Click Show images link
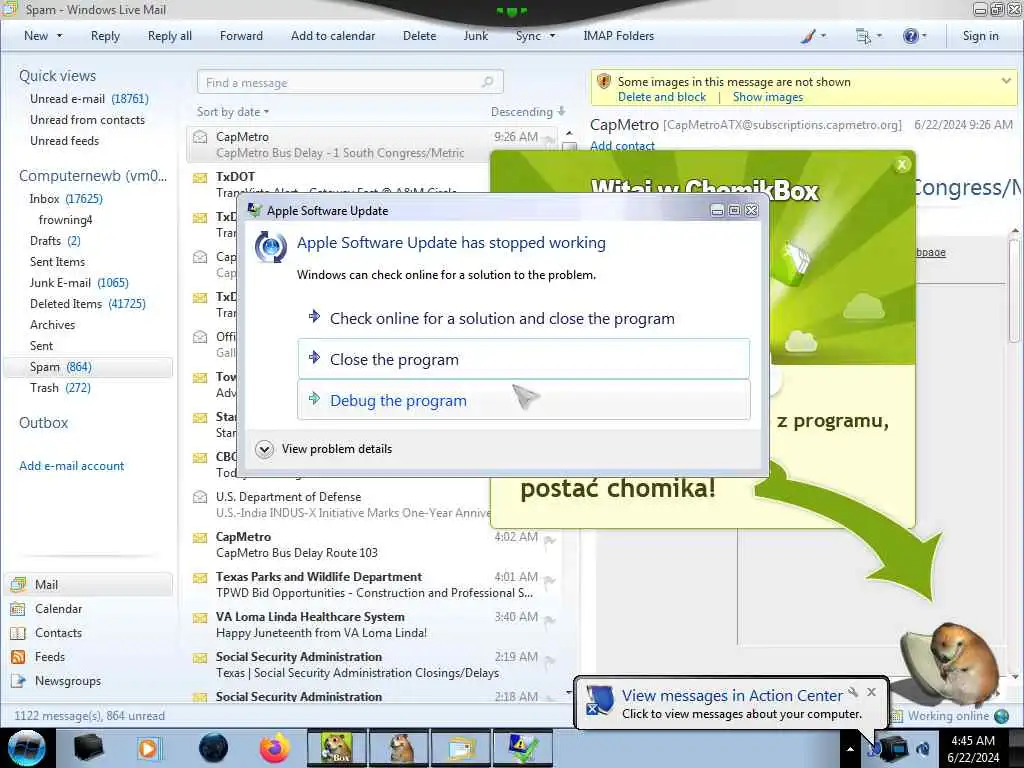This screenshot has height=768, width=1024. (768, 97)
